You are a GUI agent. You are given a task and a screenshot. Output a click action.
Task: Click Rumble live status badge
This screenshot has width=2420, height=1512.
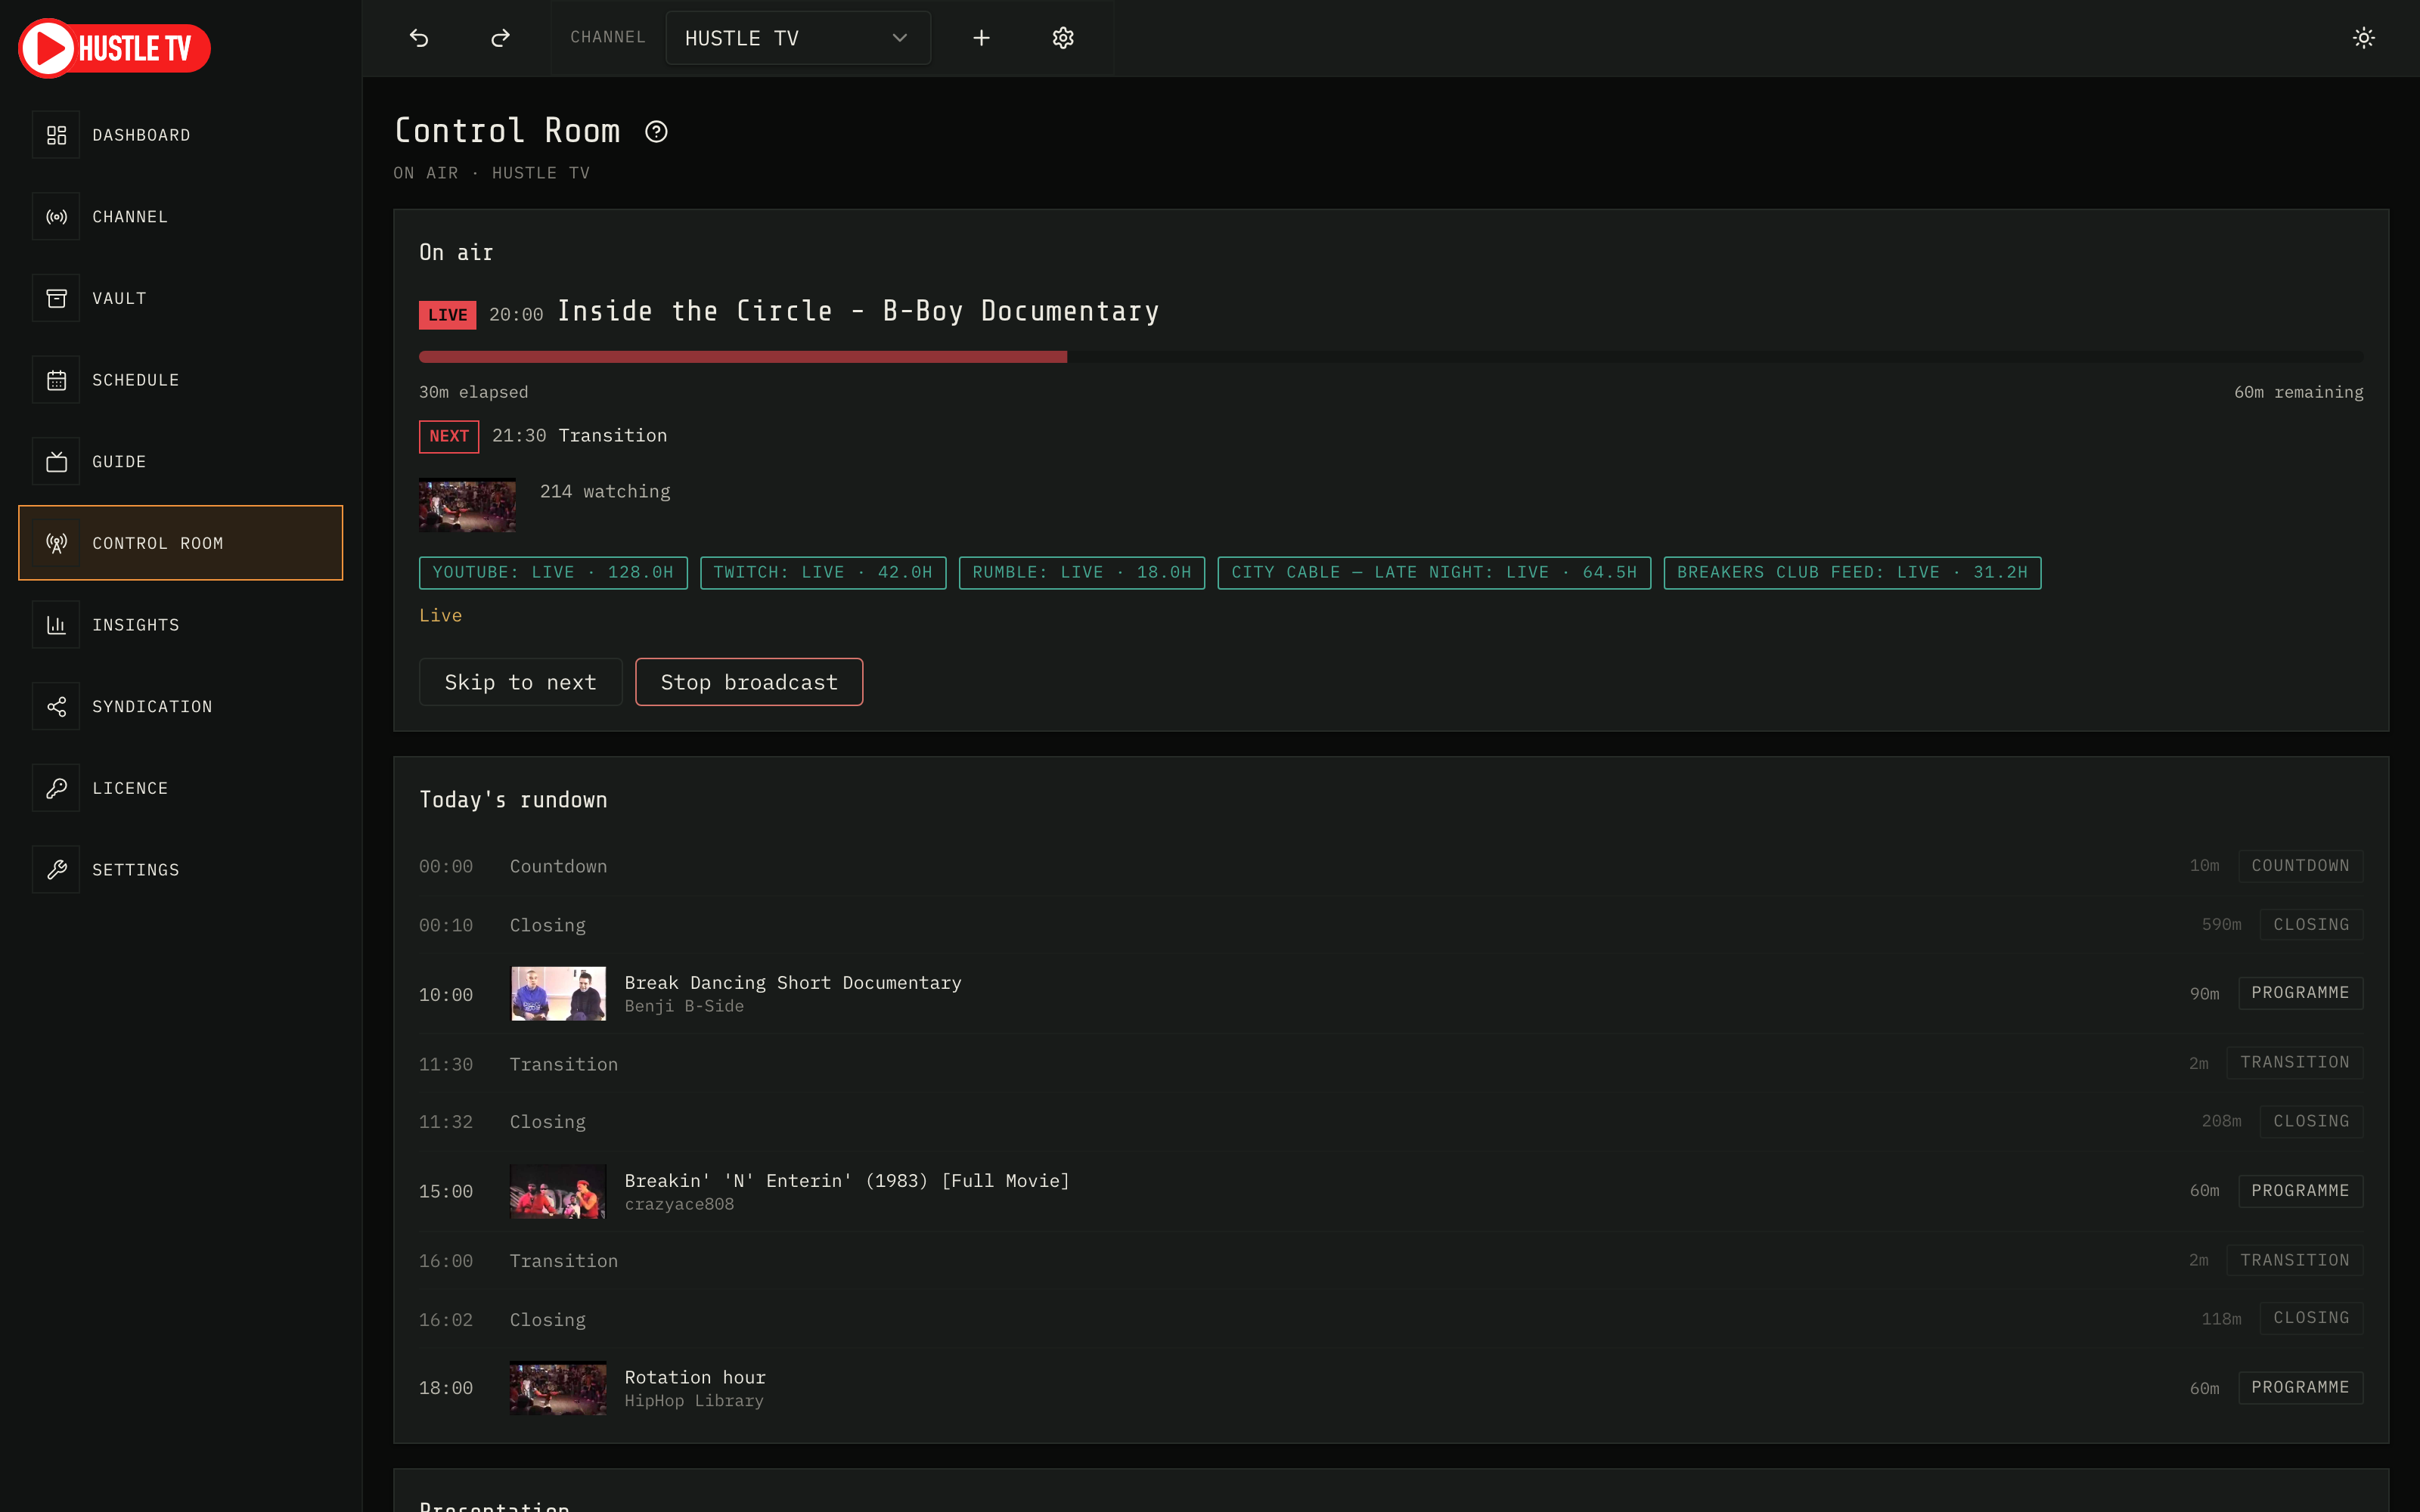[x=1082, y=573]
